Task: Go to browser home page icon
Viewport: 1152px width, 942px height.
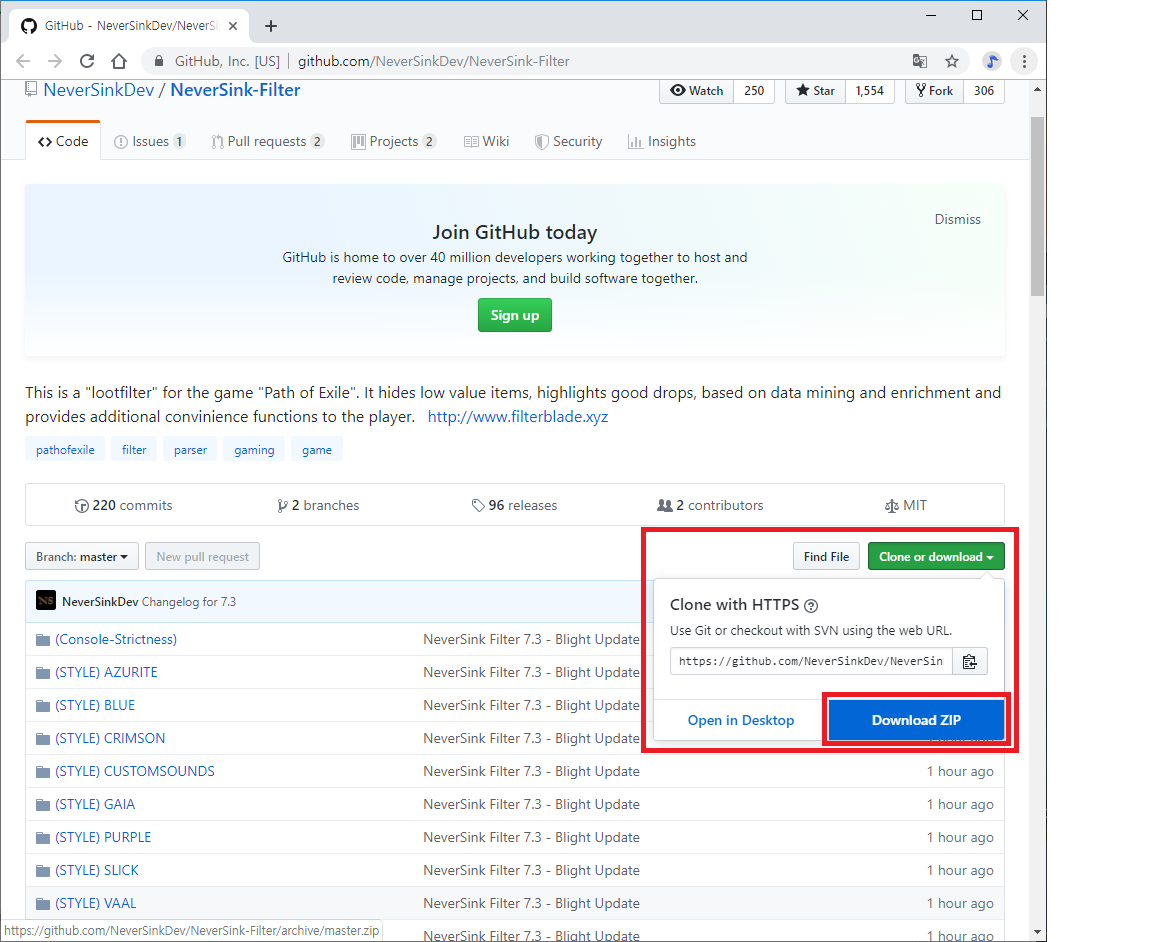Action: pos(119,61)
